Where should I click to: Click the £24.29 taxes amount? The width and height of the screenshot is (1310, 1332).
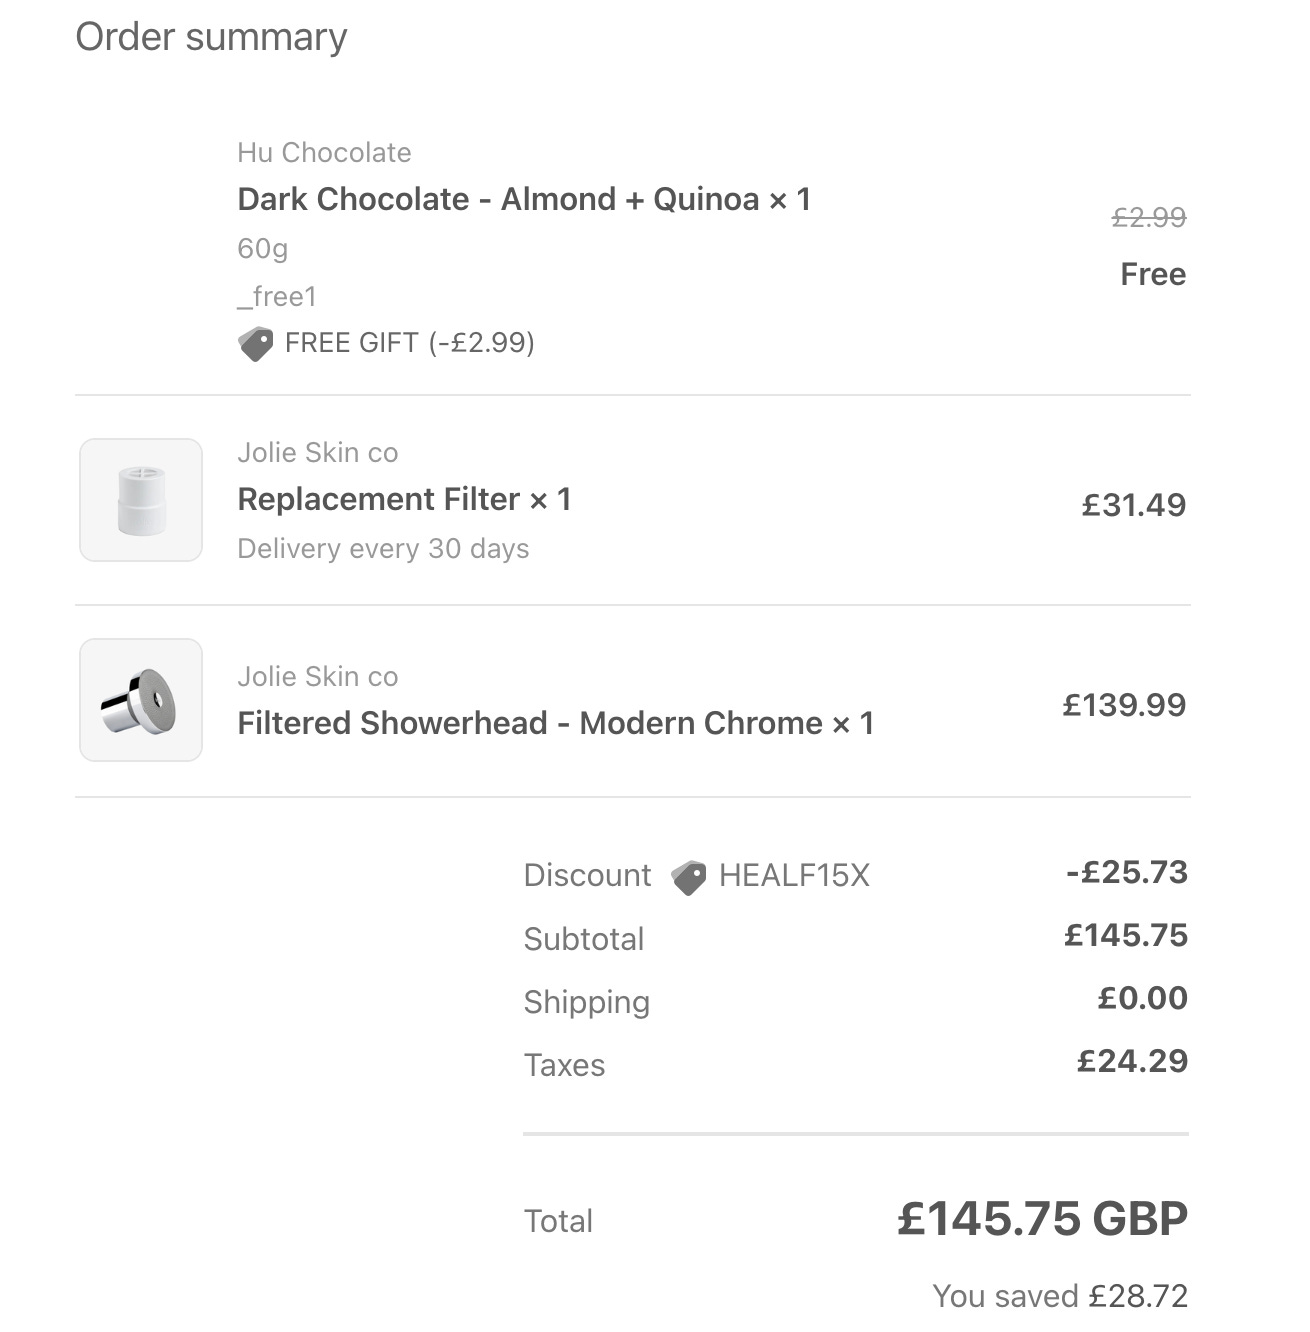coord(1132,1061)
